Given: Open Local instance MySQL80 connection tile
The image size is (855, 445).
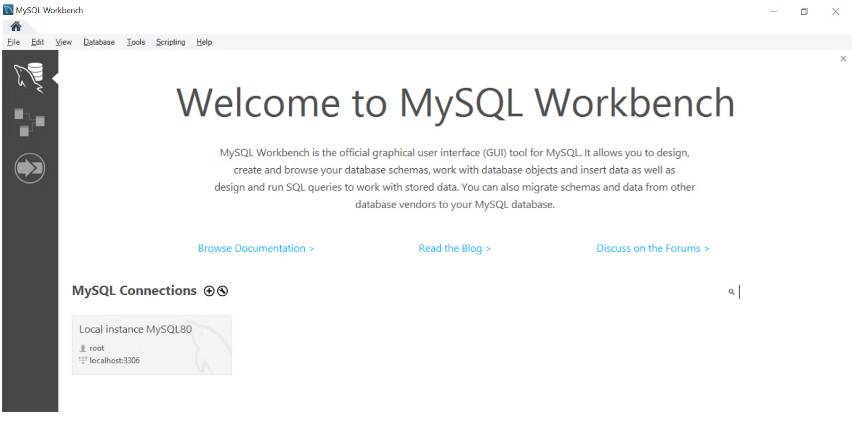Looking at the screenshot, I should point(152,345).
